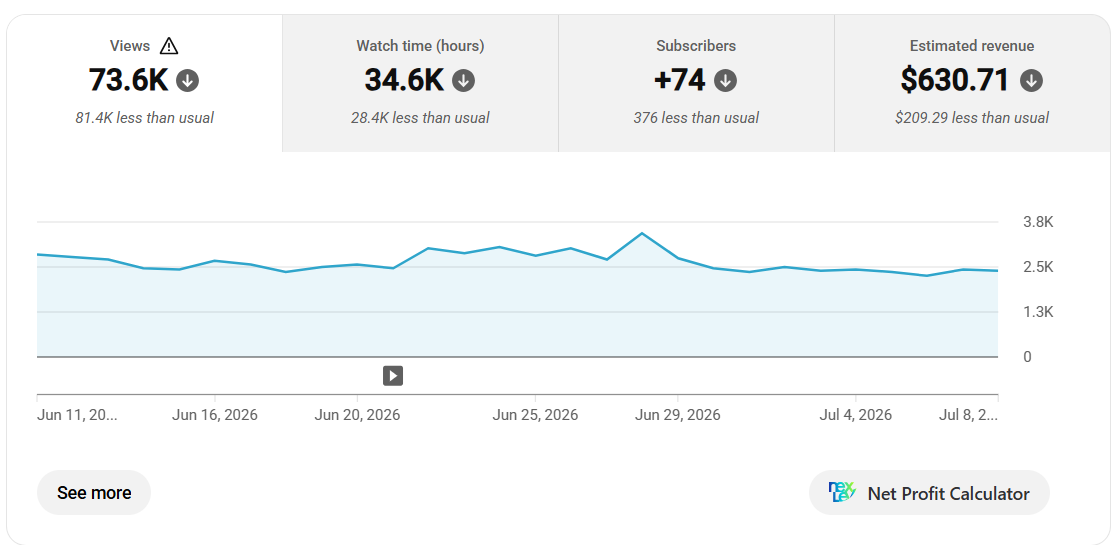Click the Jul 4, 2026 axis date label
Screen dimensions: 1117x547
tap(856, 415)
